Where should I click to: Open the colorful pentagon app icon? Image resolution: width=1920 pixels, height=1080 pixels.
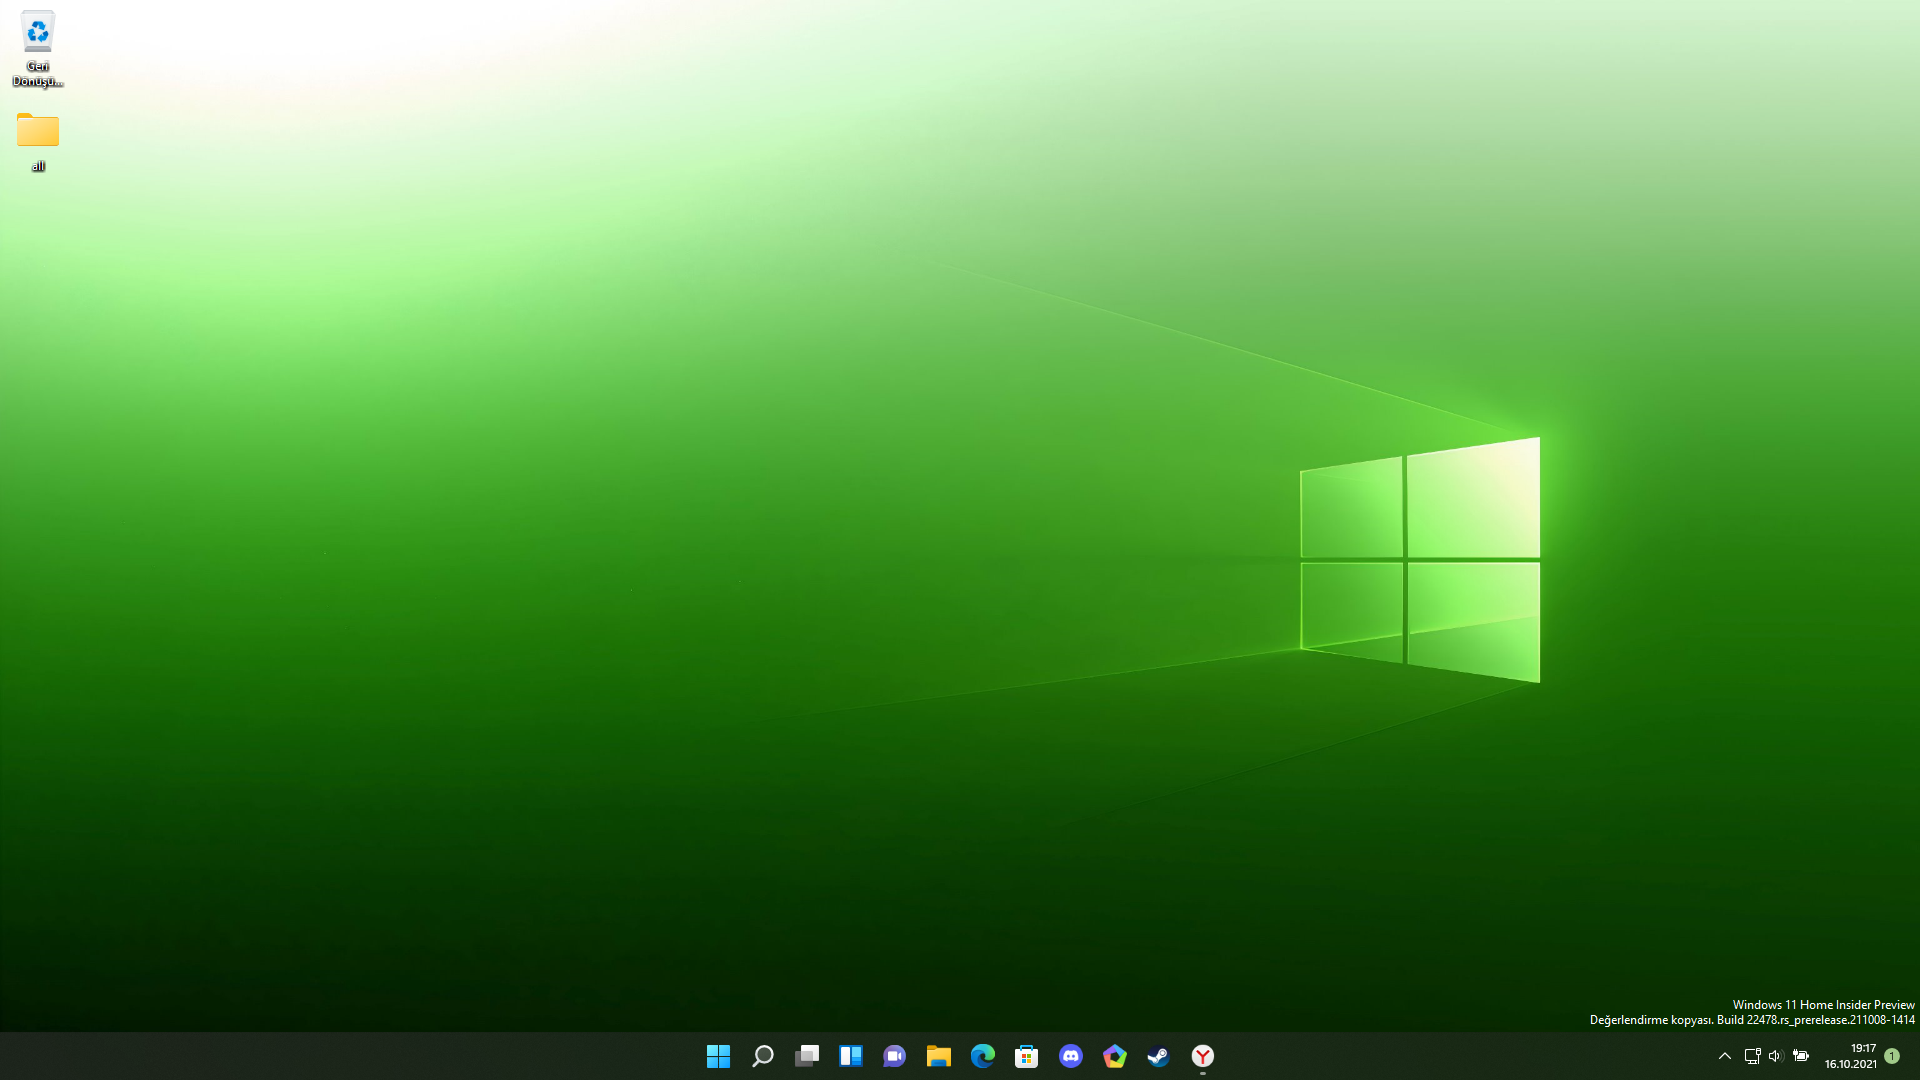click(1114, 1056)
